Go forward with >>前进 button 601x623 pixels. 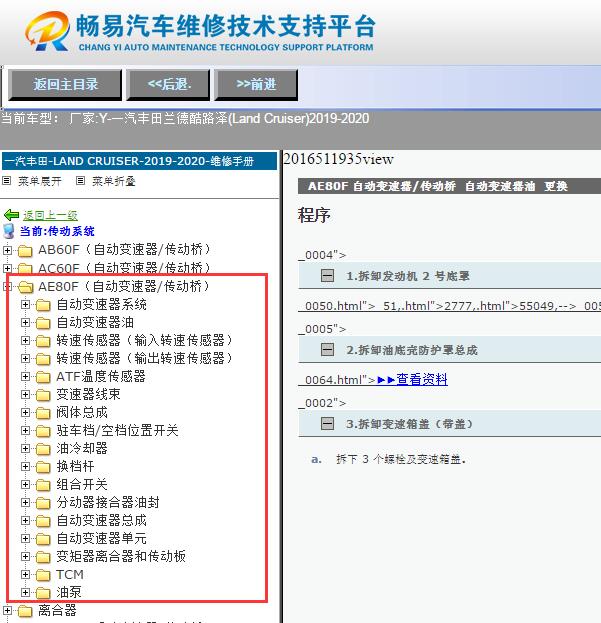[x=256, y=84]
